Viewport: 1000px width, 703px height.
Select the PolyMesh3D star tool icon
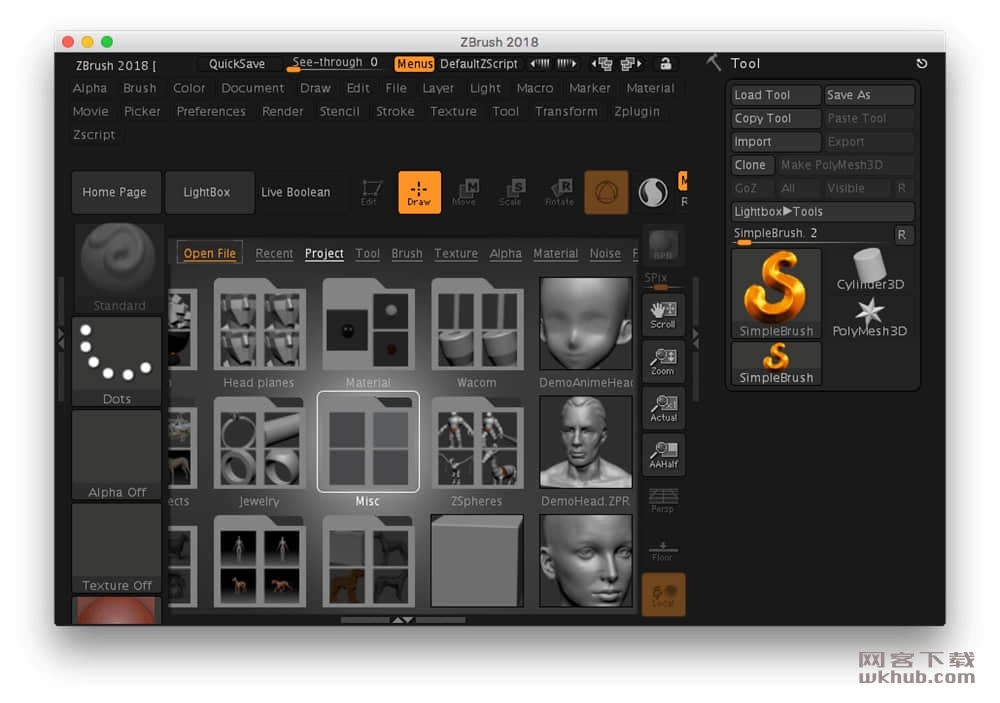[869, 316]
